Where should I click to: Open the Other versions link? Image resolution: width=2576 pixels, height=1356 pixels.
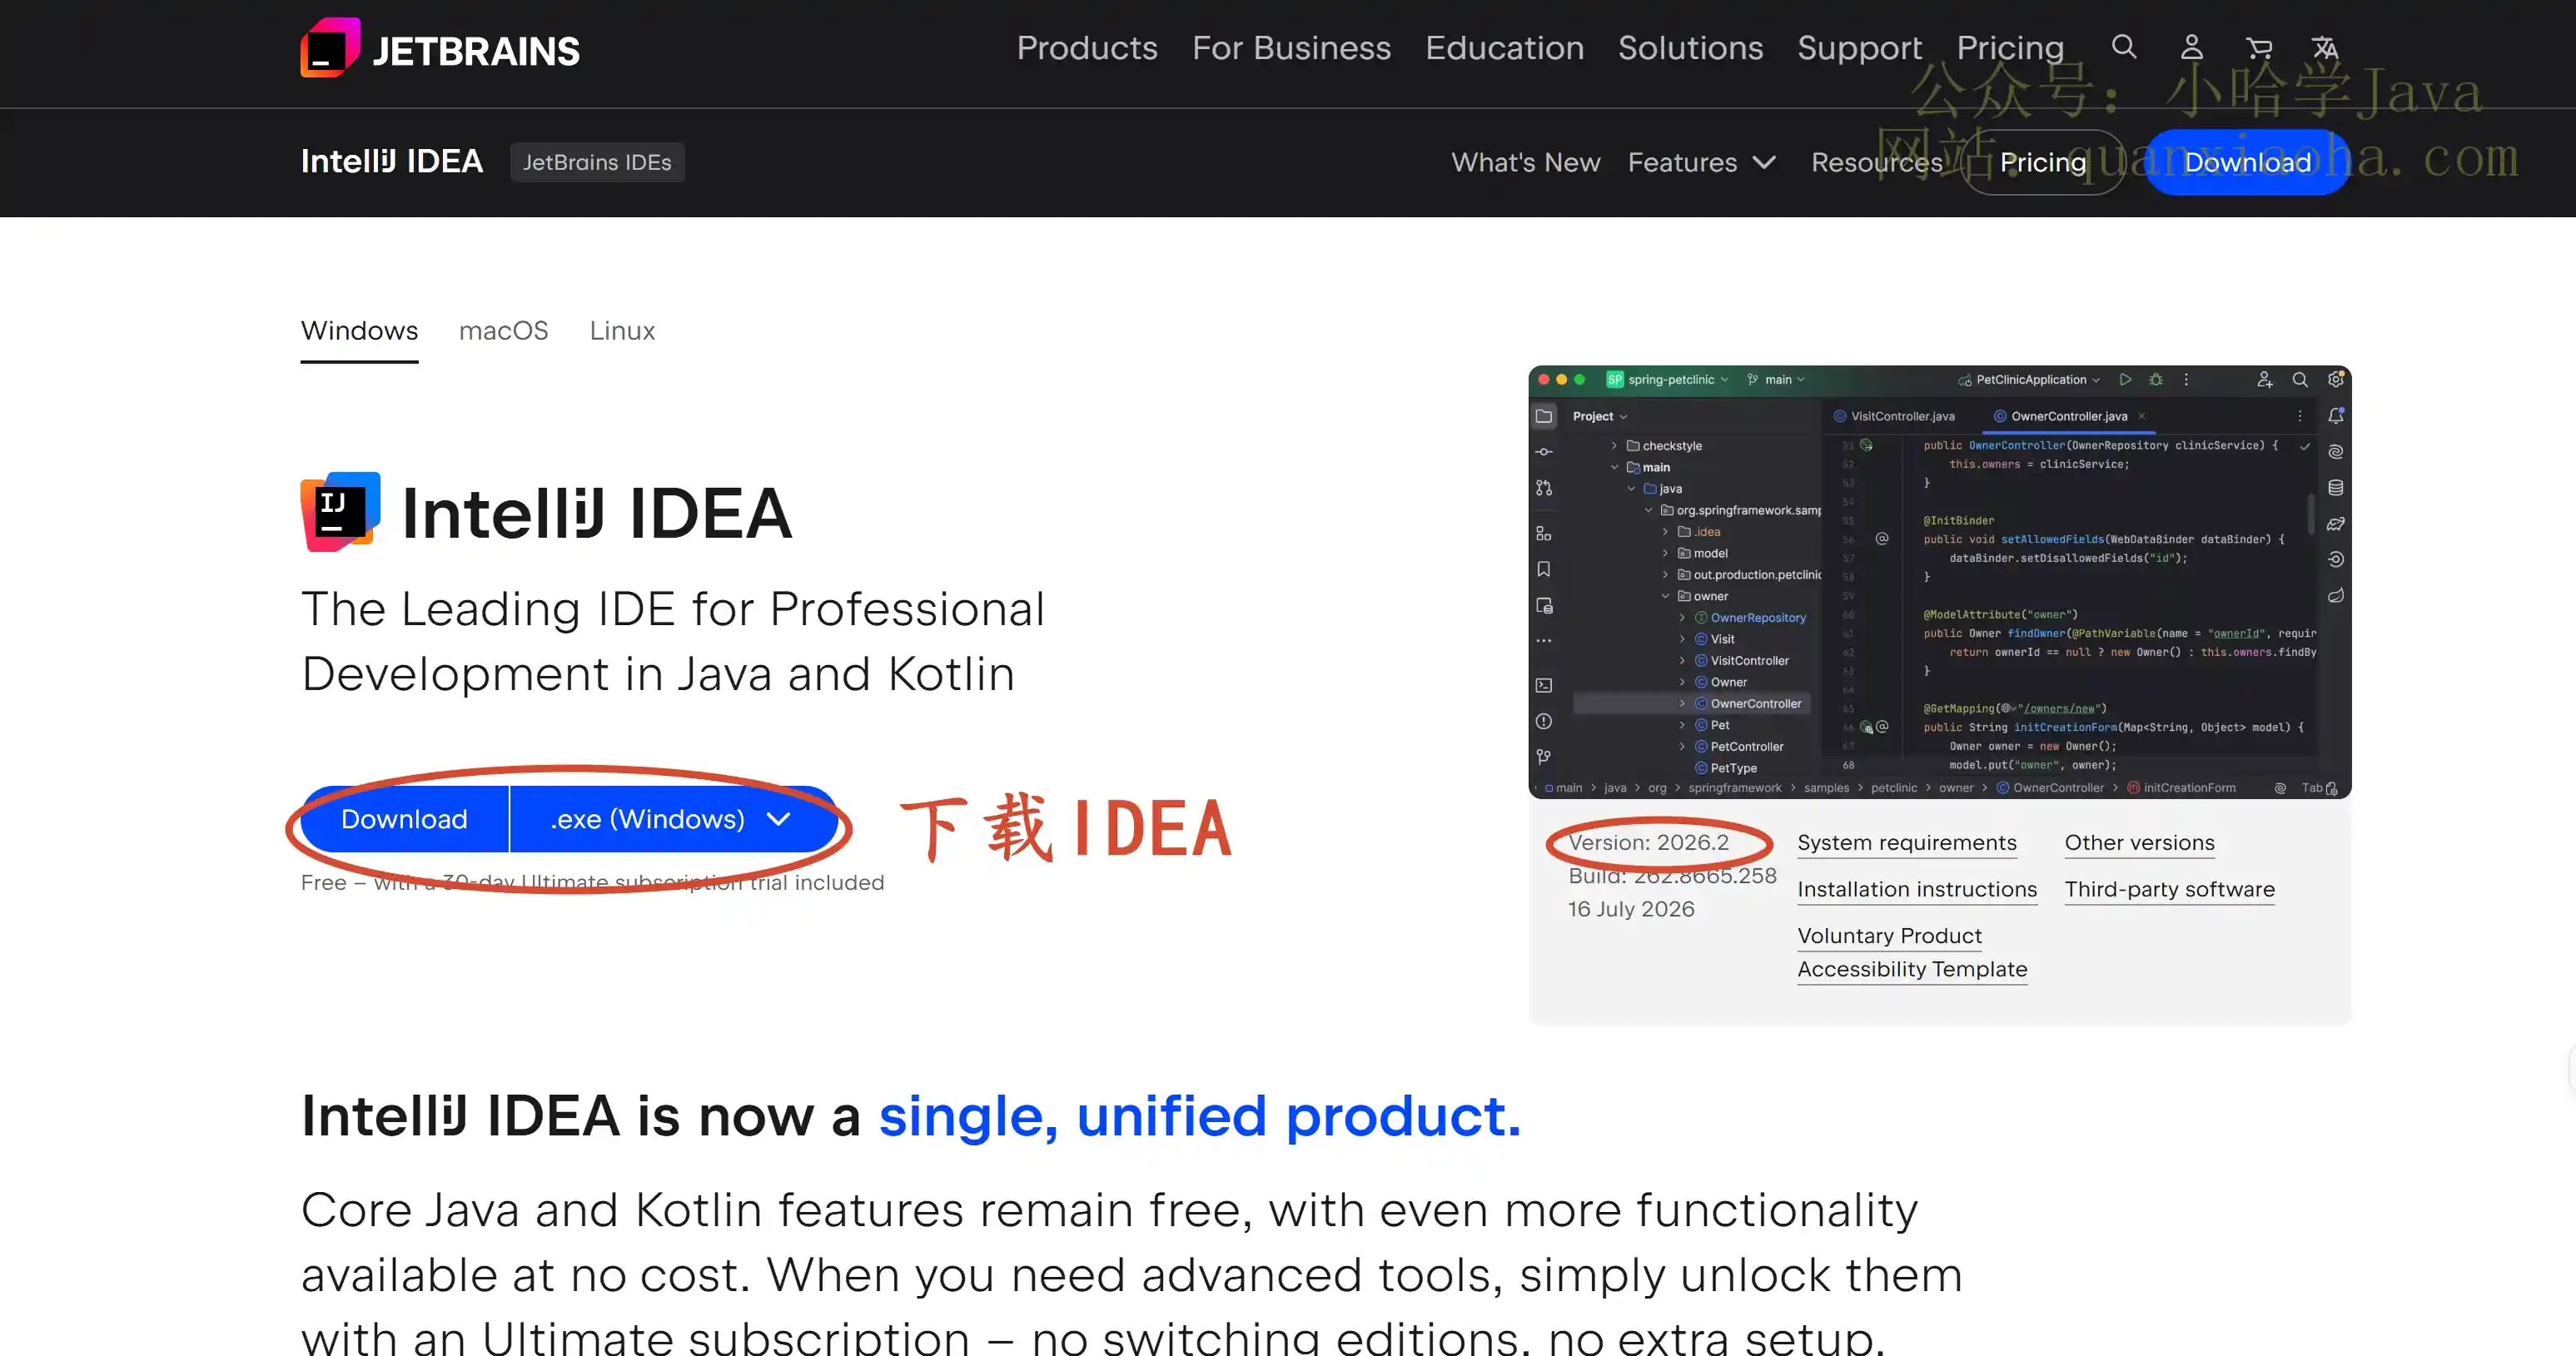(x=2139, y=843)
